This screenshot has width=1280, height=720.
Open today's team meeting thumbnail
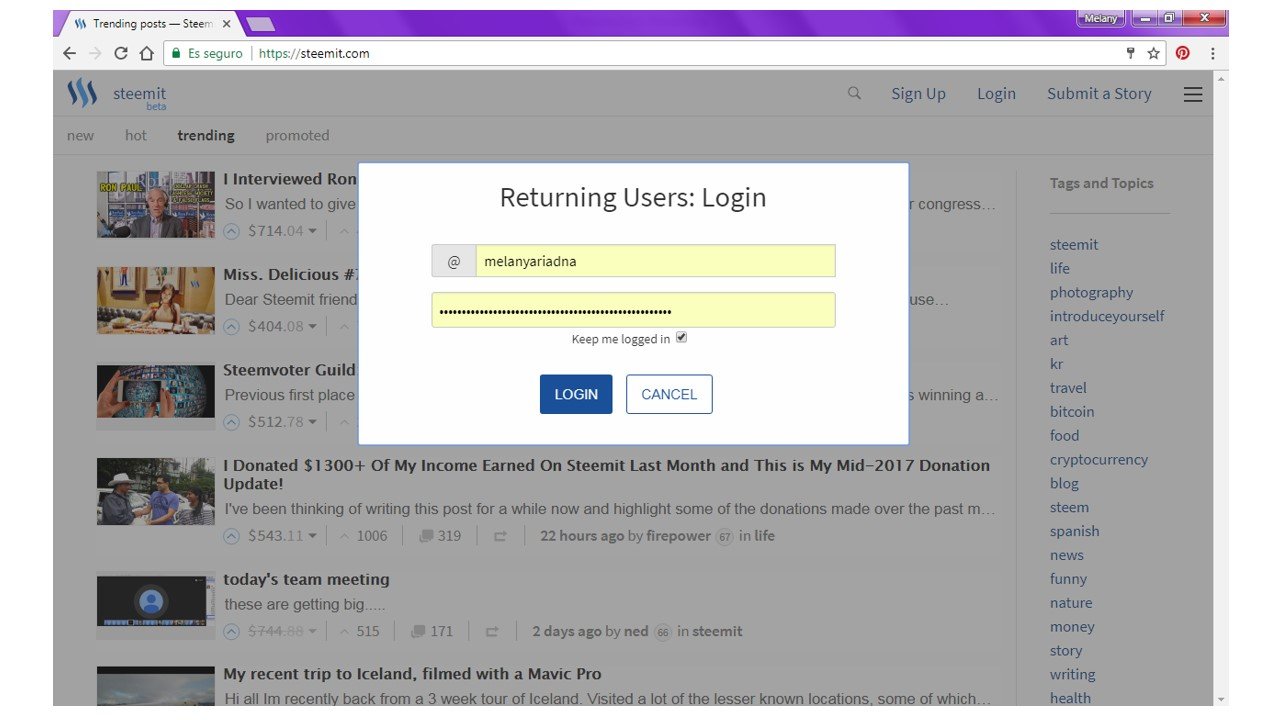pos(155,601)
